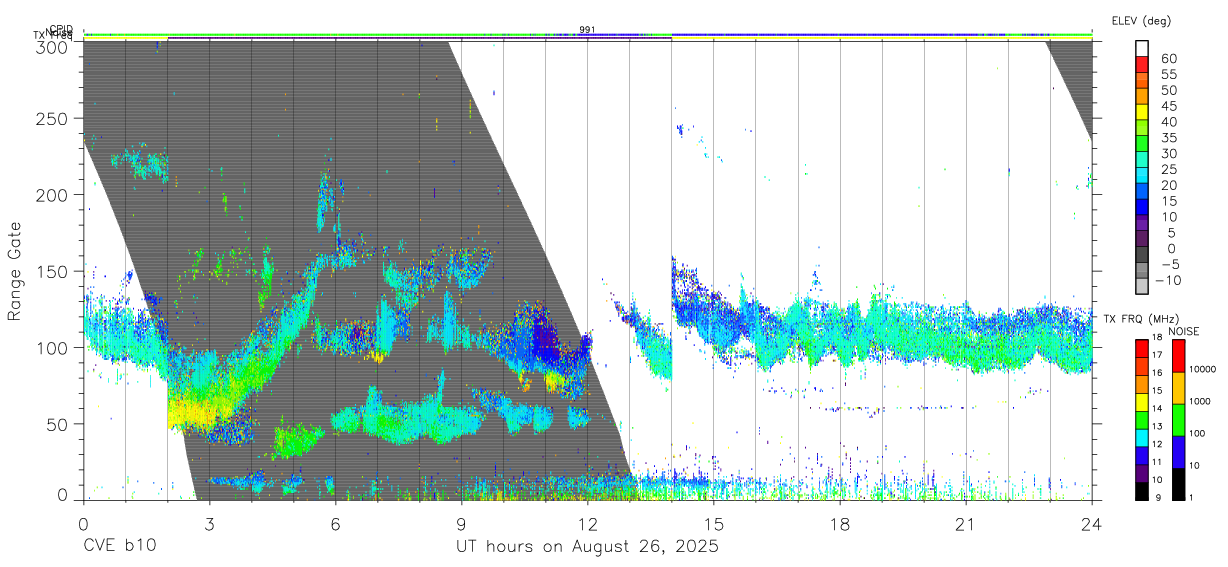1228x567 pixels.
Task: Select the blue swatch in NOISE bar
Action: click(x=1177, y=452)
